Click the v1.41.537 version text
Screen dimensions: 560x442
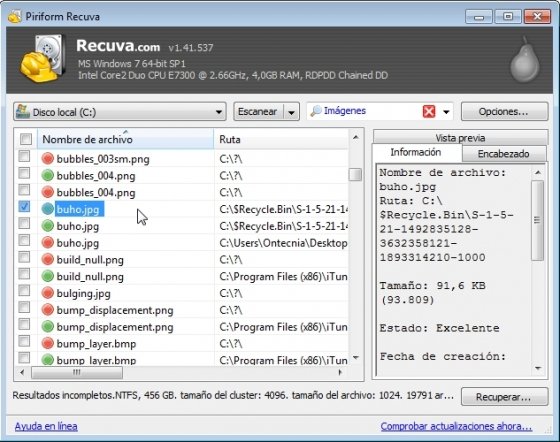click(x=191, y=48)
